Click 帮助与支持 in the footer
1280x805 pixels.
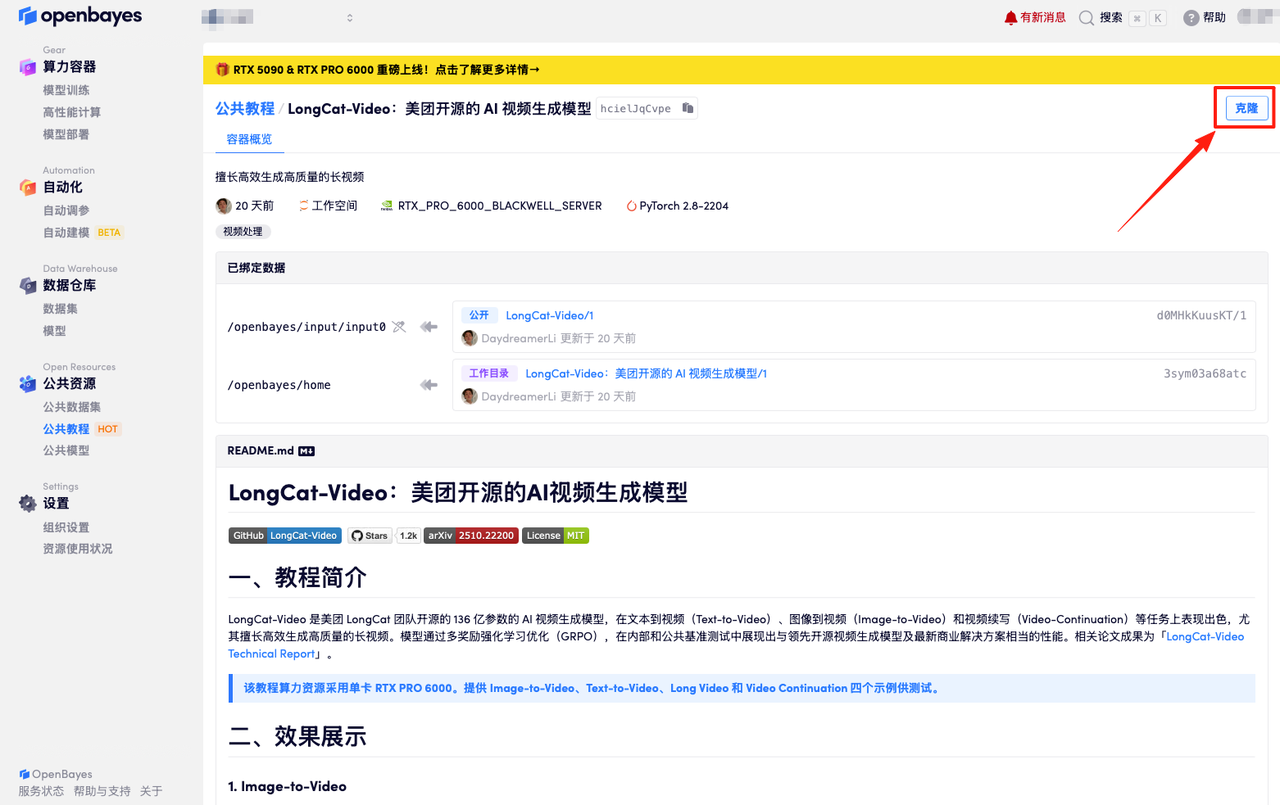pyautogui.click(x=102, y=791)
